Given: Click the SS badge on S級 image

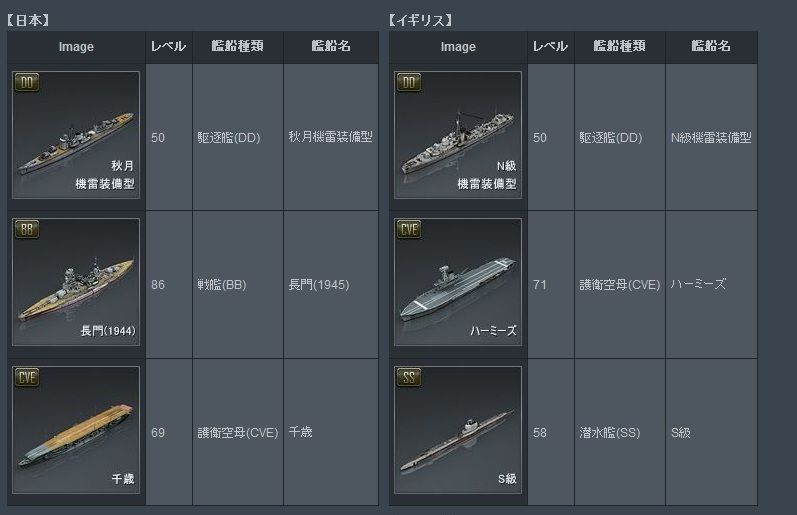Looking at the screenshot, I should 409,377.
